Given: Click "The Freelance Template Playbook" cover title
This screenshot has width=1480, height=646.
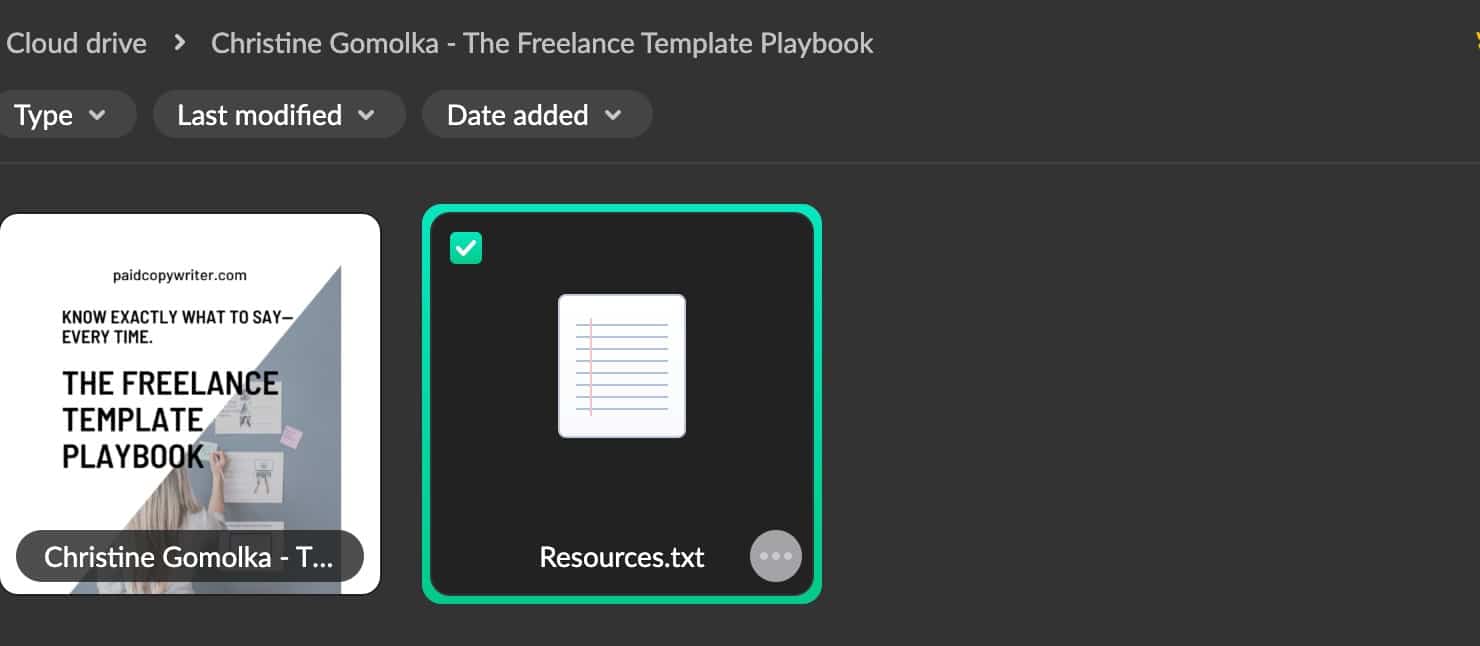Looking at the screenshot, I should coord(168,420).
